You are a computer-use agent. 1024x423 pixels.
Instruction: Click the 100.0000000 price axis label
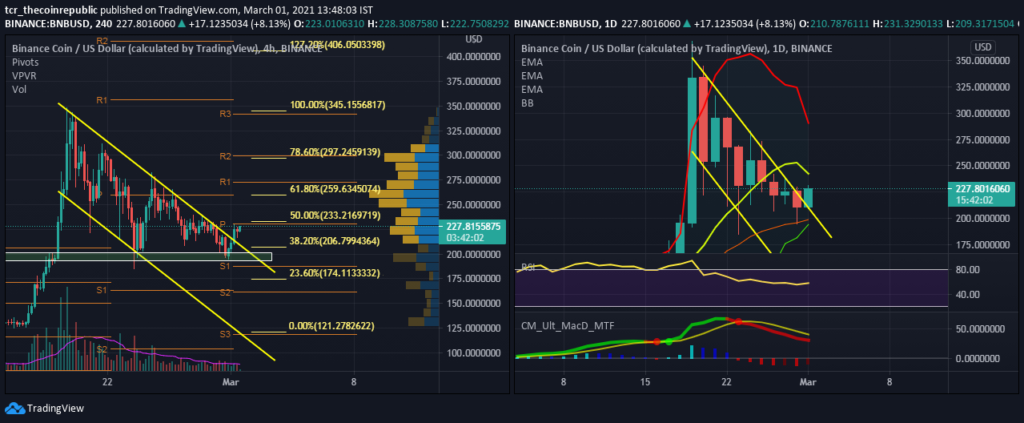click(x=475, y=352)
